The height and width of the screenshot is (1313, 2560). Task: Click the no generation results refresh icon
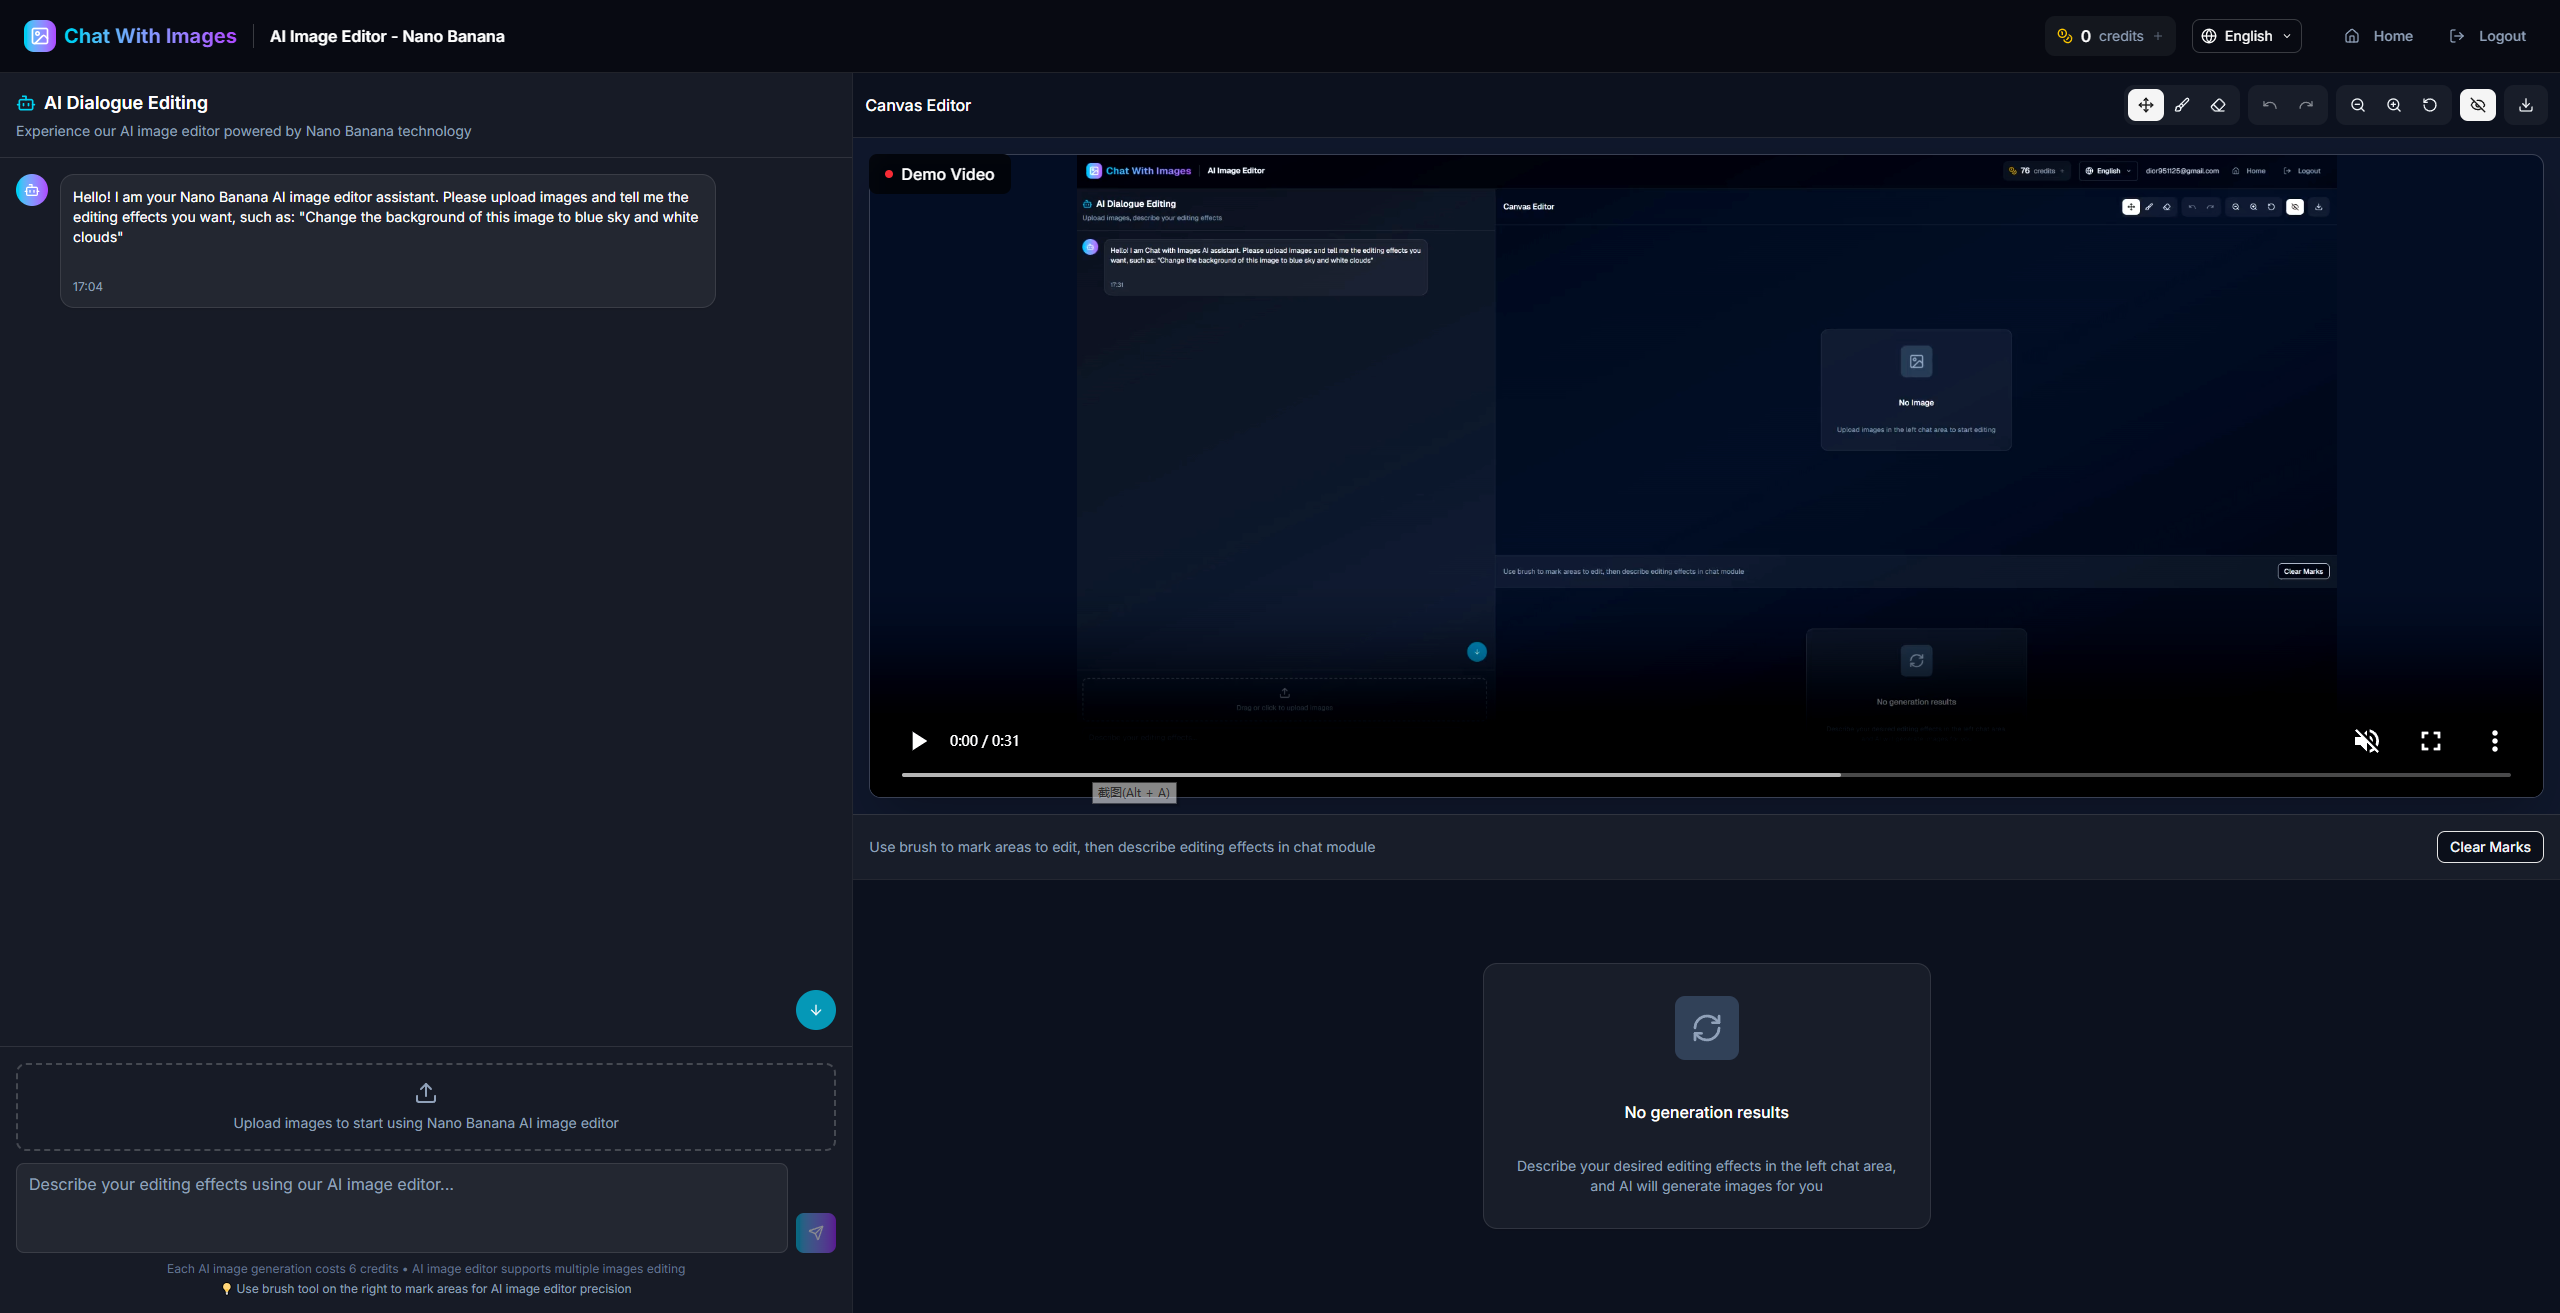coord(1707,1028)
